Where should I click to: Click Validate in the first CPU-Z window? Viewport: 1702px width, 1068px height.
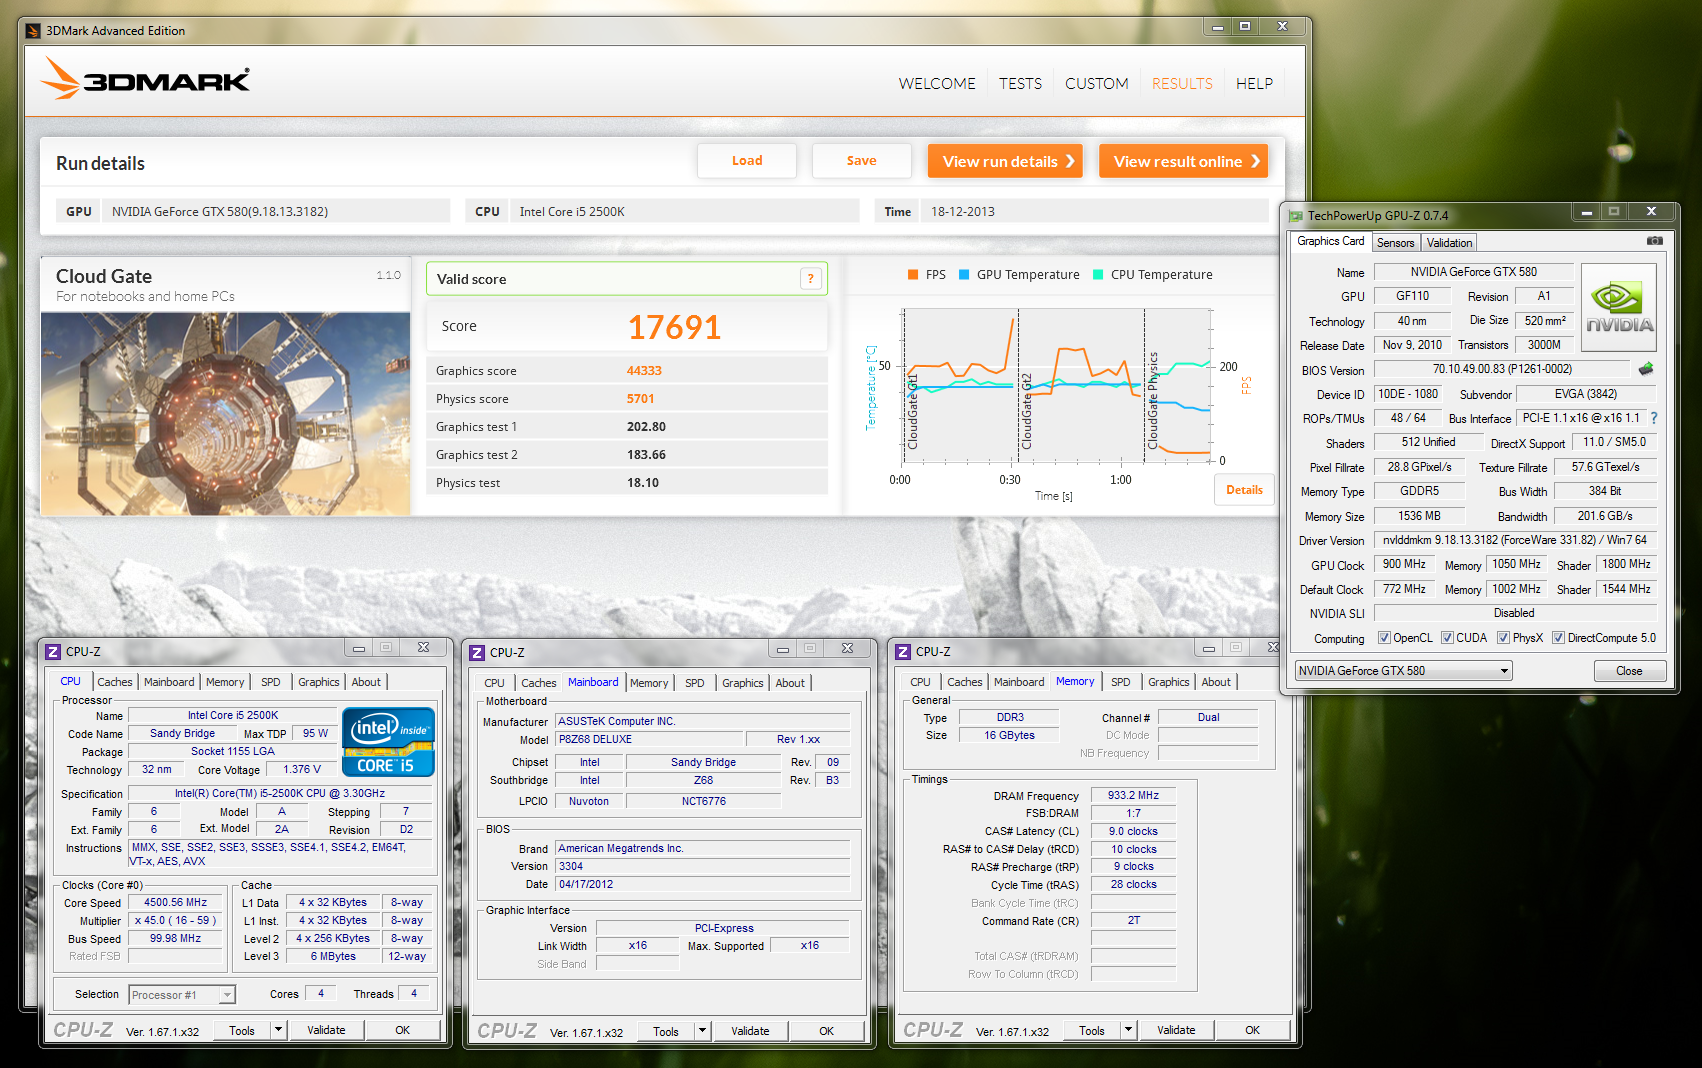(x=326, y=1030)
